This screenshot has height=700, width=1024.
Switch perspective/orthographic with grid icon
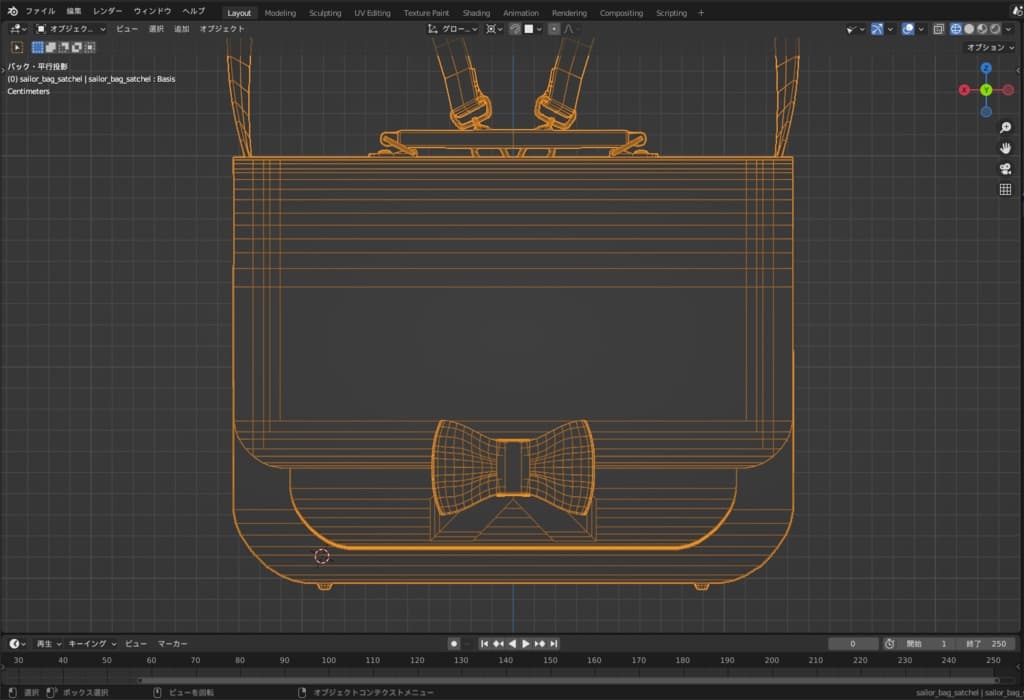1005,189
